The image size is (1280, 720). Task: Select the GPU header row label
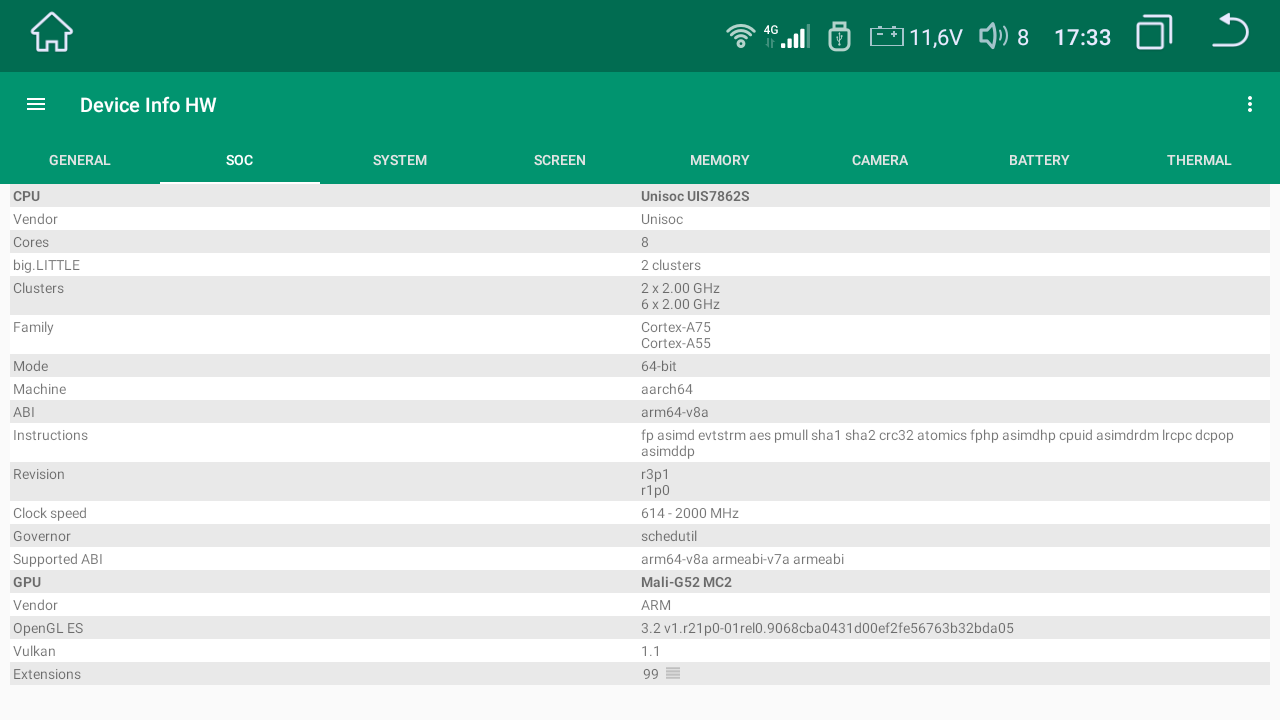coord(27,582)
